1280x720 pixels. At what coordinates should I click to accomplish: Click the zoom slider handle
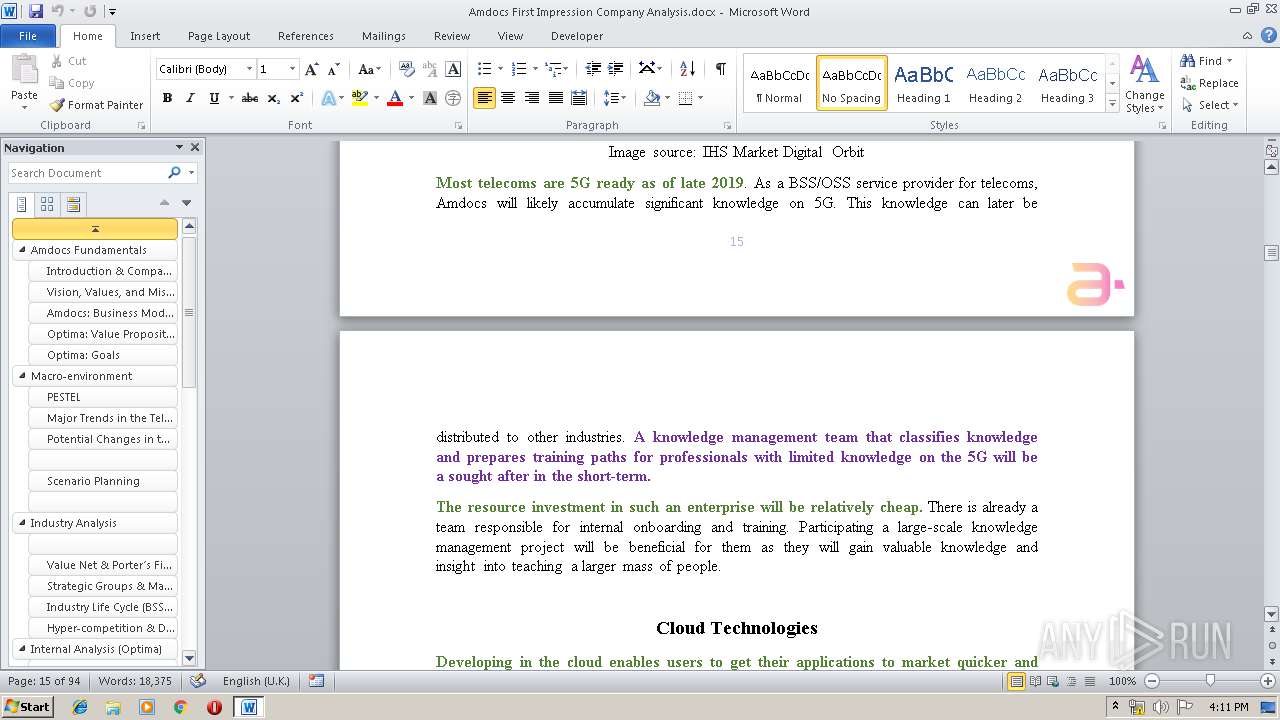[1210, 681]
